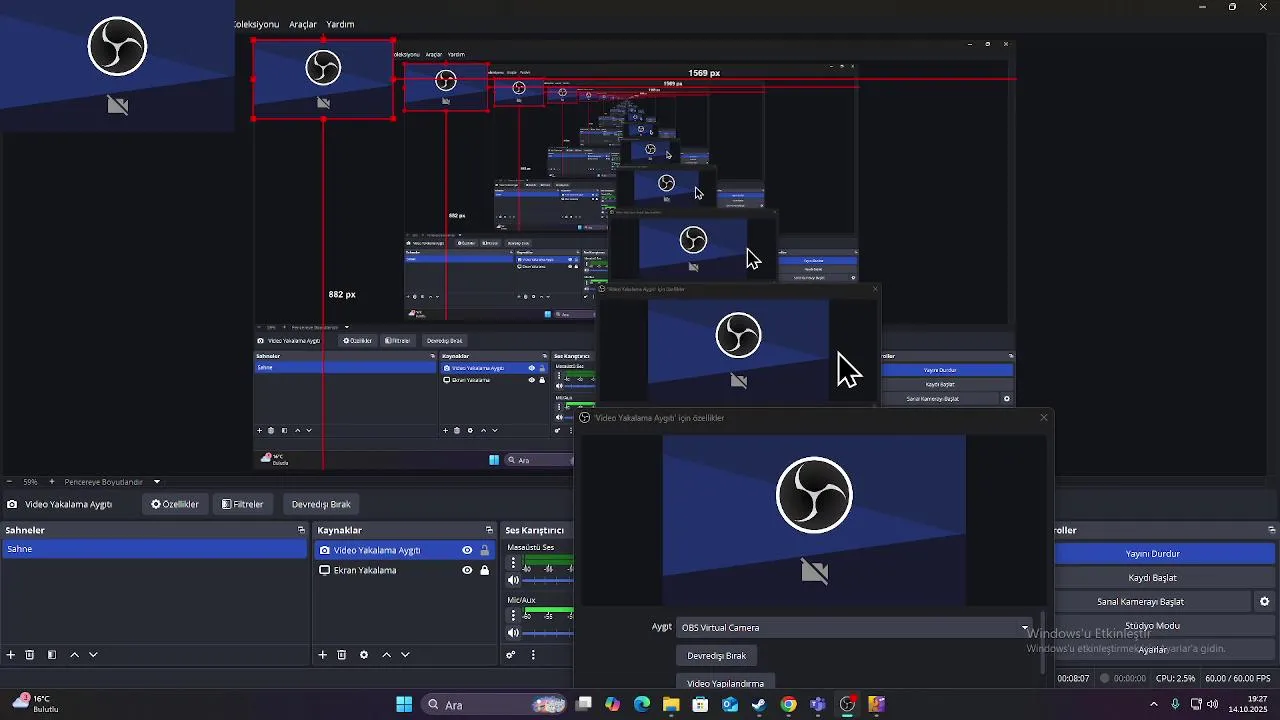Open the Windows Start menu

(x=404, y=705)
